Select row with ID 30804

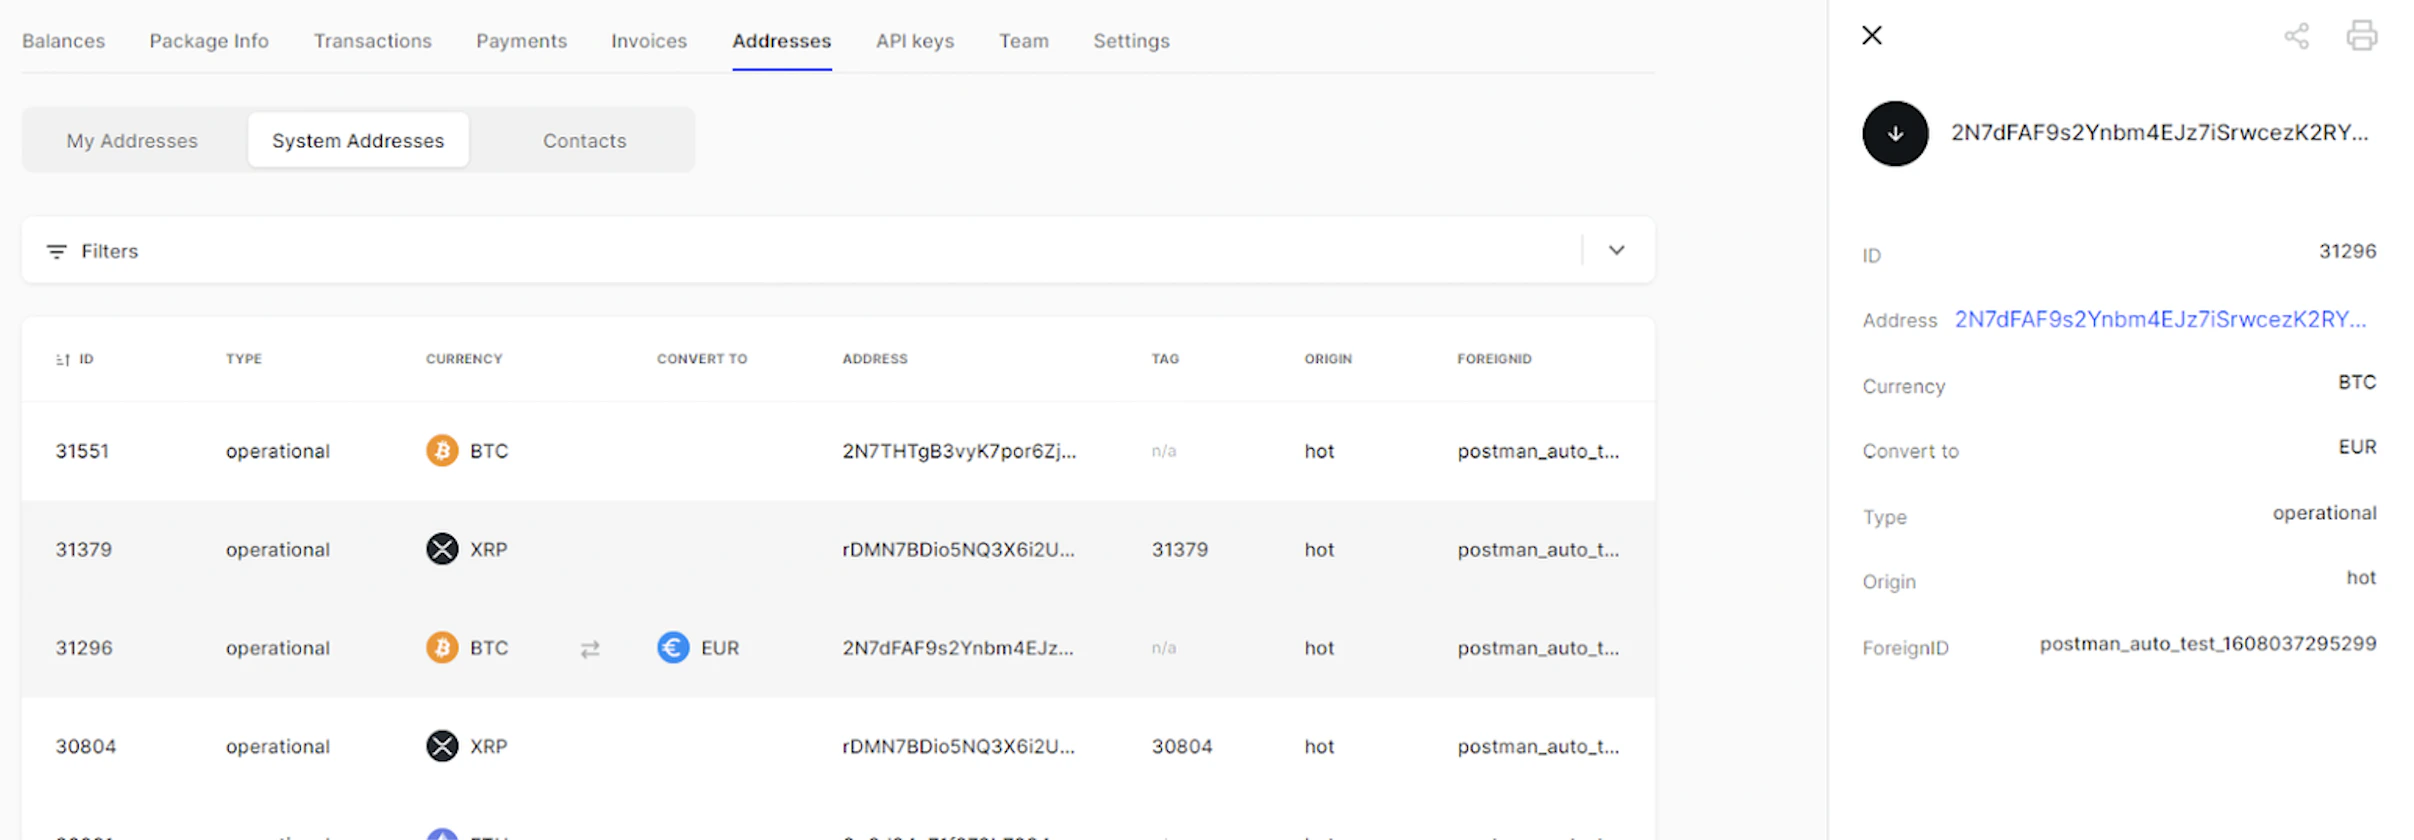[838, 746]
